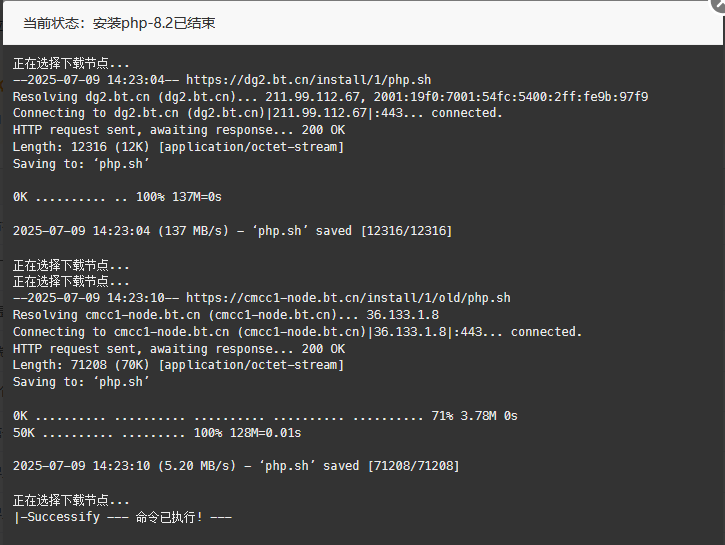Select the 正在选择下载节点 line above Successify
Viewport: 725px width, 545px height.
point(71,500)
